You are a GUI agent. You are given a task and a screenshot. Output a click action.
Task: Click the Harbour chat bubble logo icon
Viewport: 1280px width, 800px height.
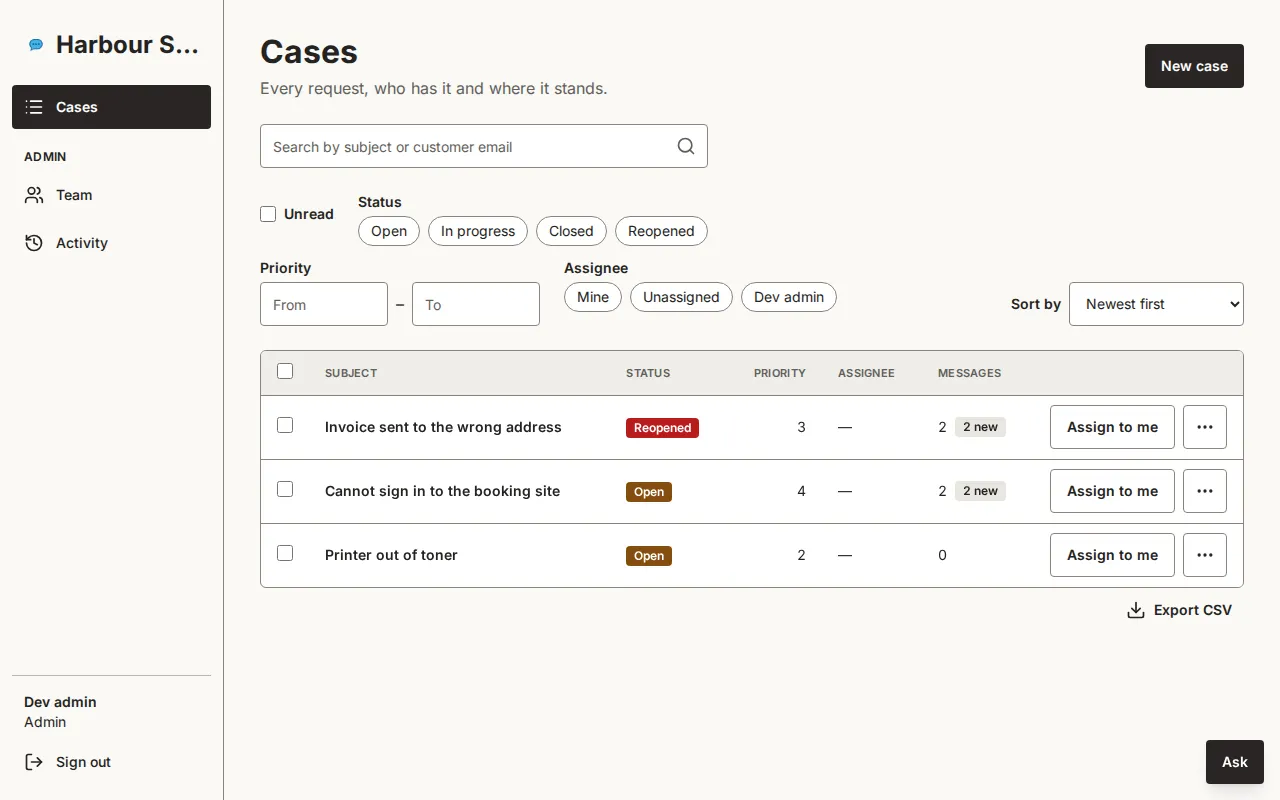[x=36, y=45]
